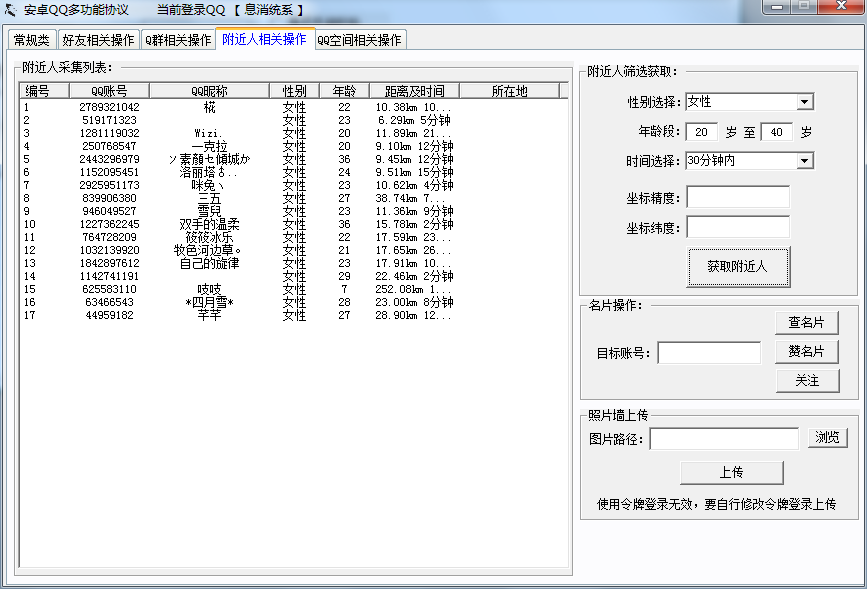Select QQ account 1281119032
This screenshot has height=589, width=867.
pos(109,133)
